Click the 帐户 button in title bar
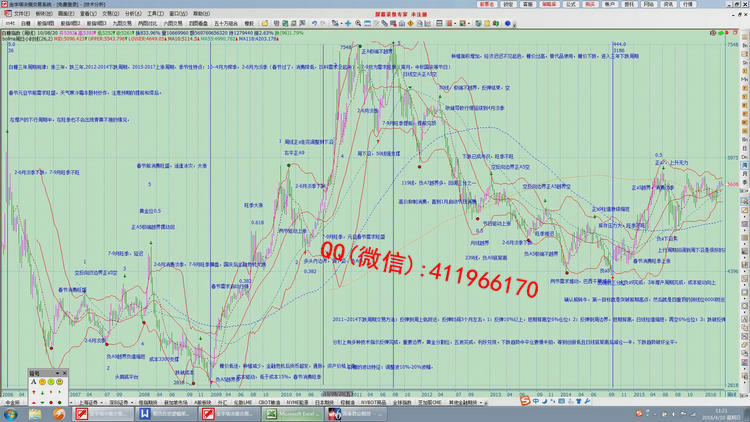 click(610, 4)
